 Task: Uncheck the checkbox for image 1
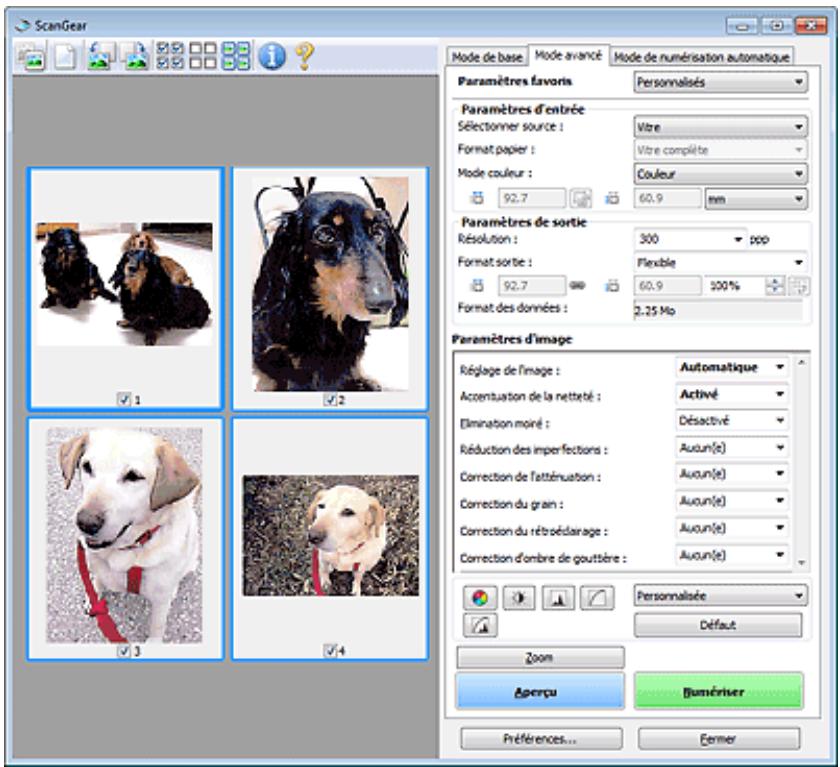[124, 399]
